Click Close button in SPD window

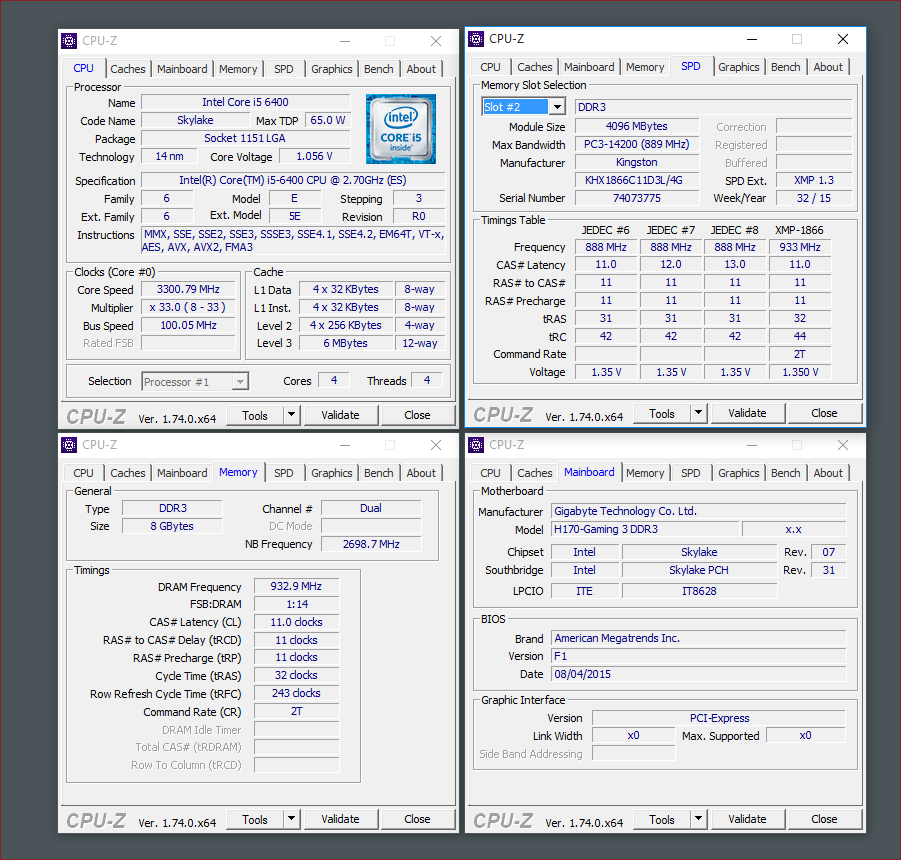[824, 413]
